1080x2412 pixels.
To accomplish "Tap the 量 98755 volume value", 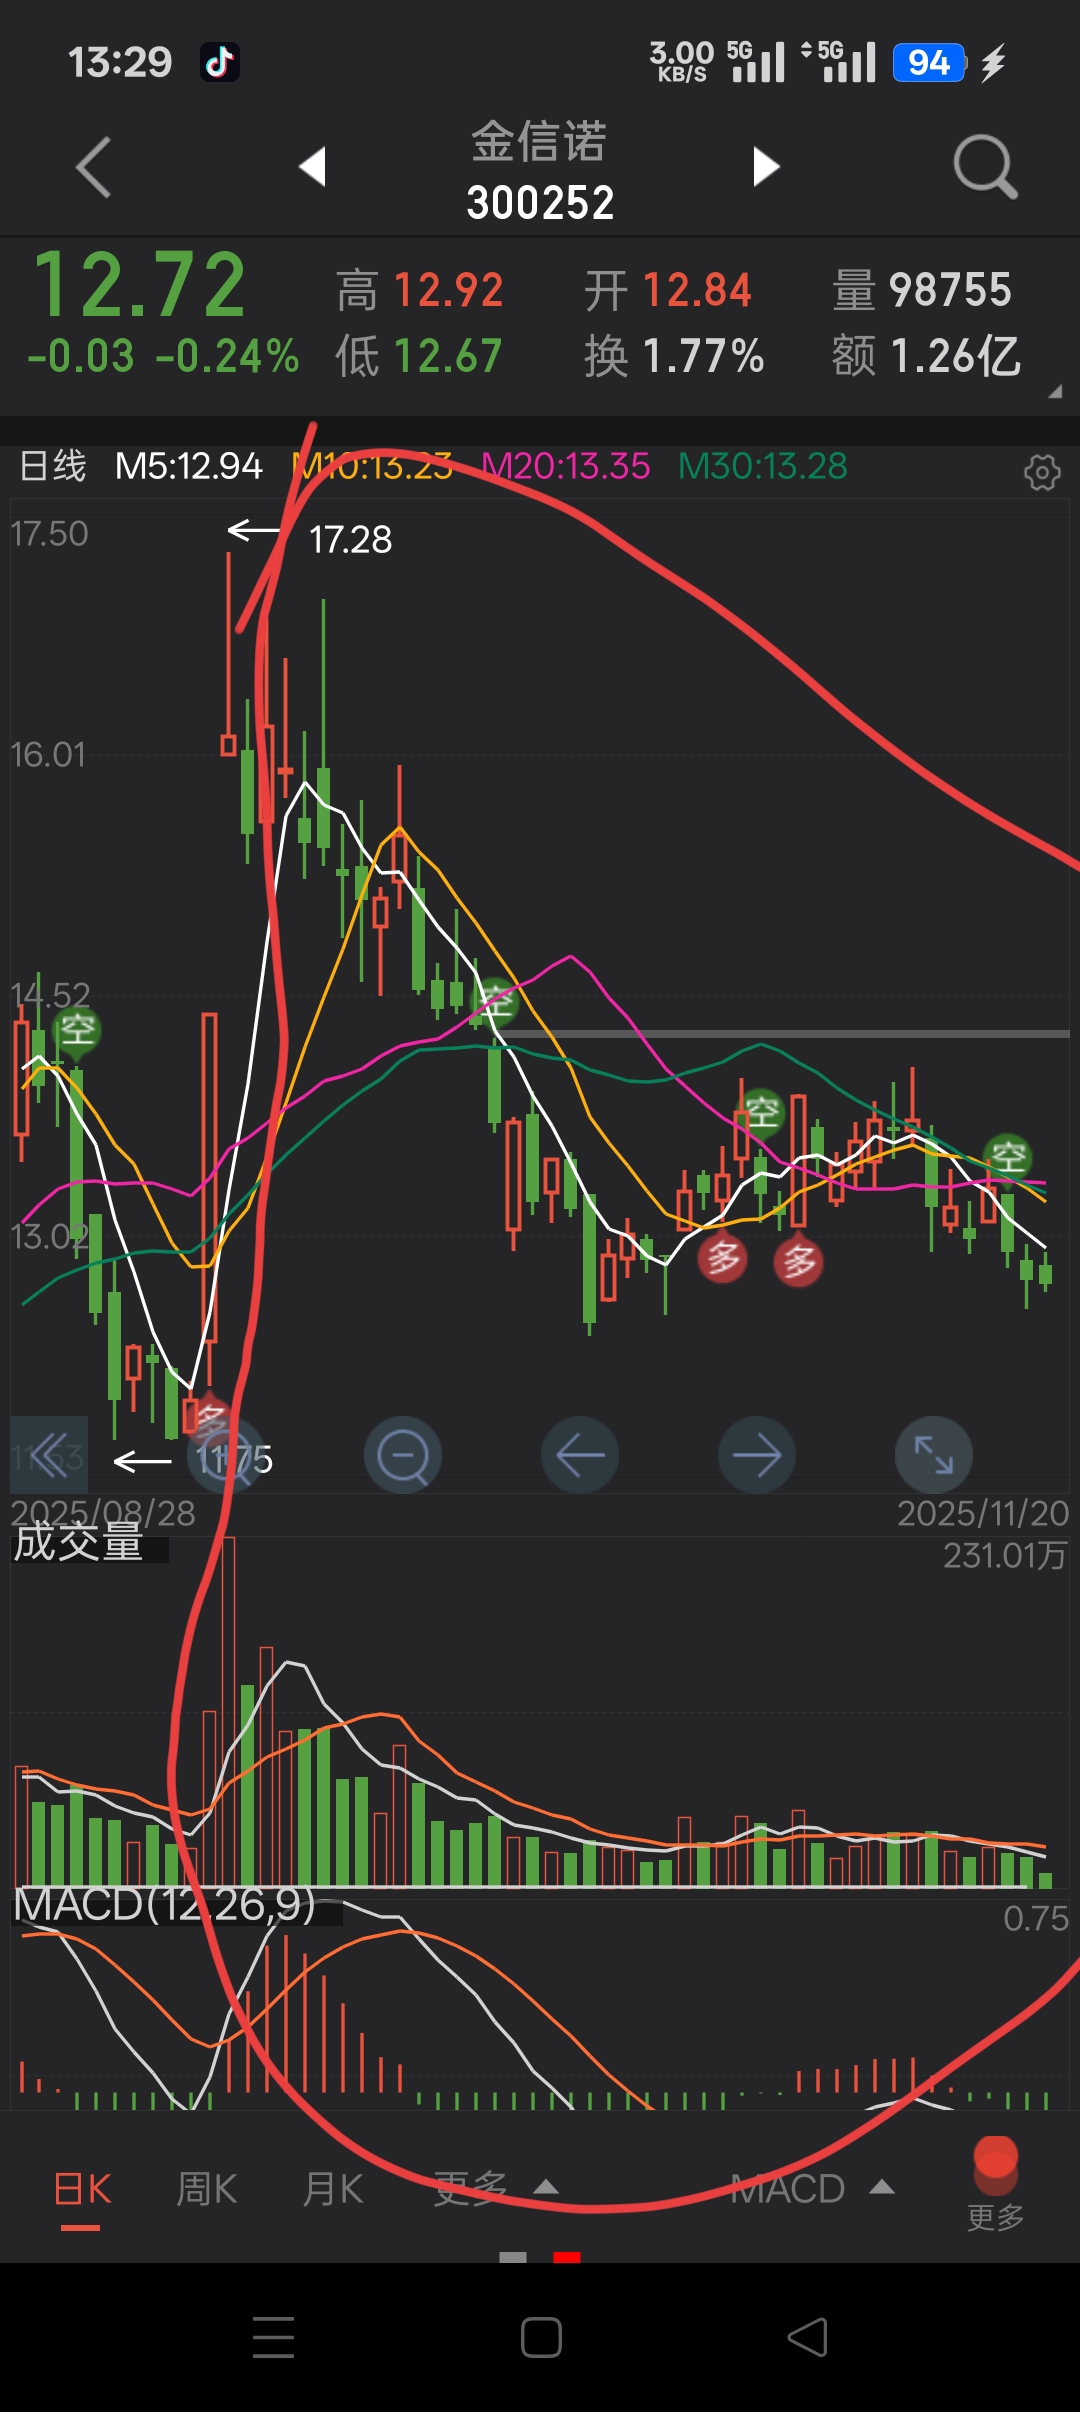I will pyautogui.click(x=922, y=291).
